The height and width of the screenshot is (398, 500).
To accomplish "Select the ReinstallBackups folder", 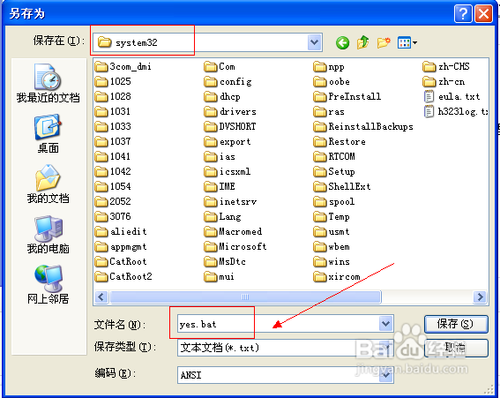I will (363, 127).
